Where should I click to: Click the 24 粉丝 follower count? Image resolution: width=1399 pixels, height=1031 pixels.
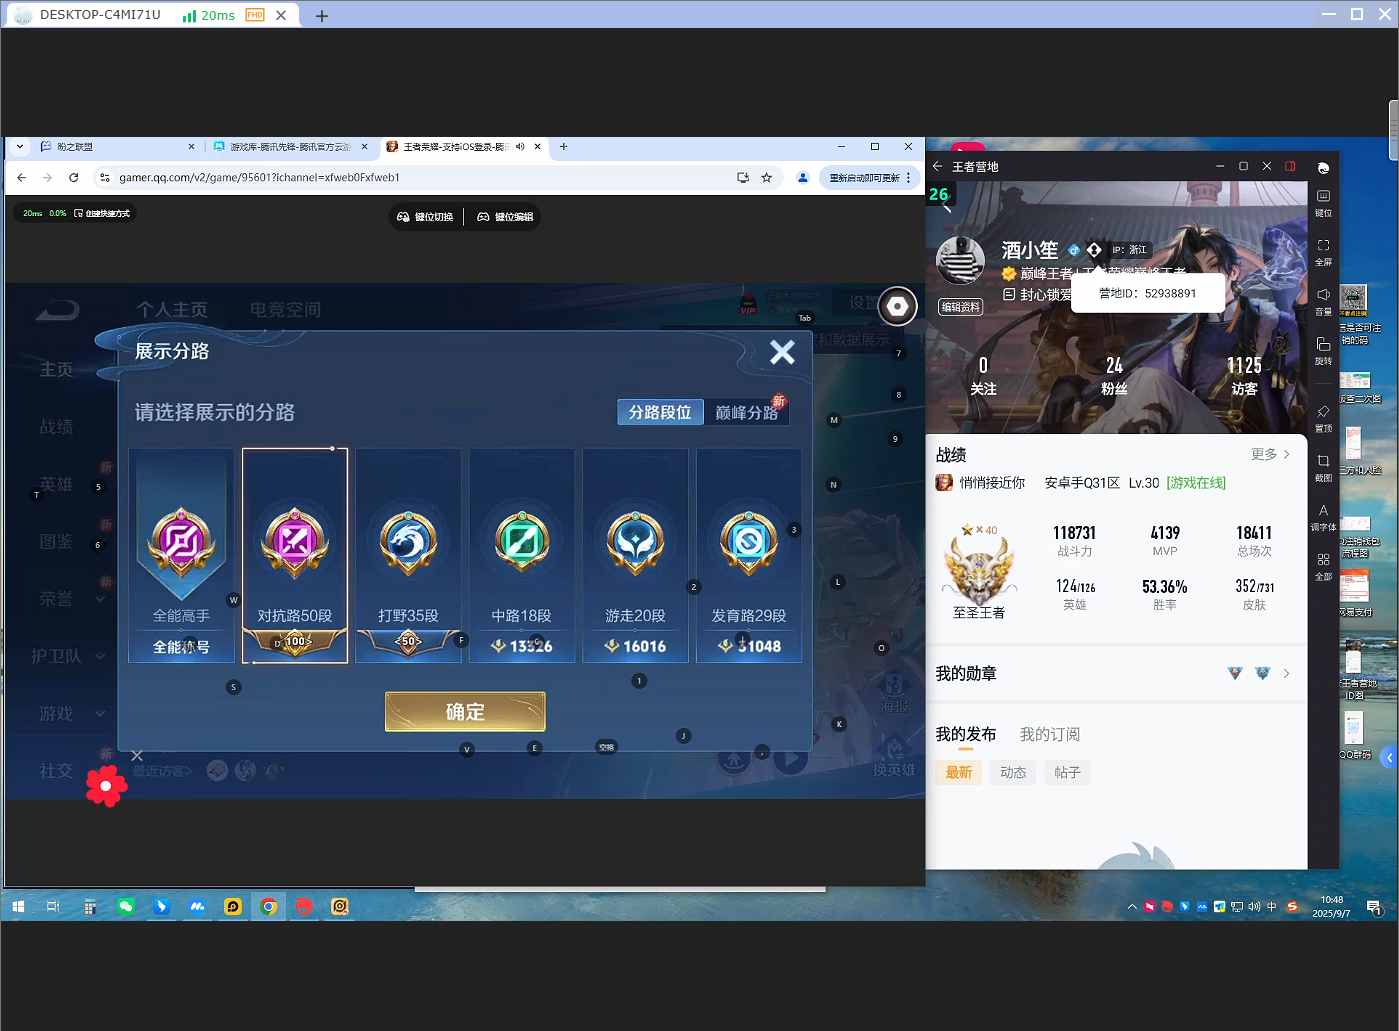click(x=1114, y=376)
